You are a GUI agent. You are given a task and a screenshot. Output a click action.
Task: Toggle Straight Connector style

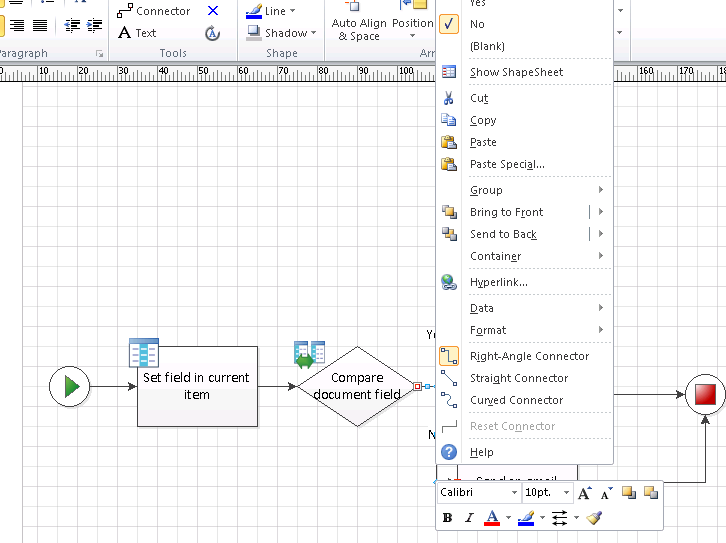click(525, 378)
